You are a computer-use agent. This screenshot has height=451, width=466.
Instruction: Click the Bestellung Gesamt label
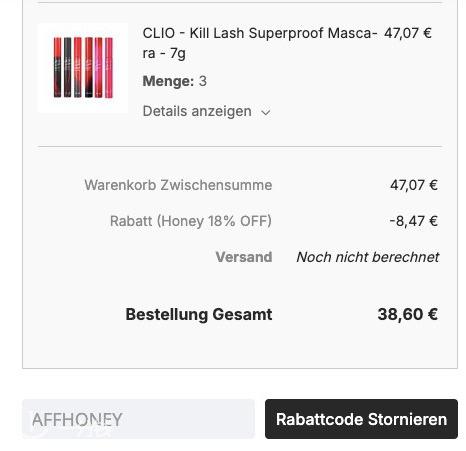click(199, 314)
